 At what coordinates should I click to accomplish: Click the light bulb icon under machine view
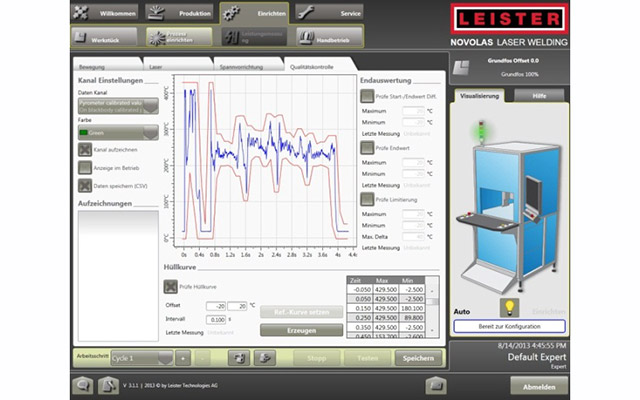[x=508, y=308]
